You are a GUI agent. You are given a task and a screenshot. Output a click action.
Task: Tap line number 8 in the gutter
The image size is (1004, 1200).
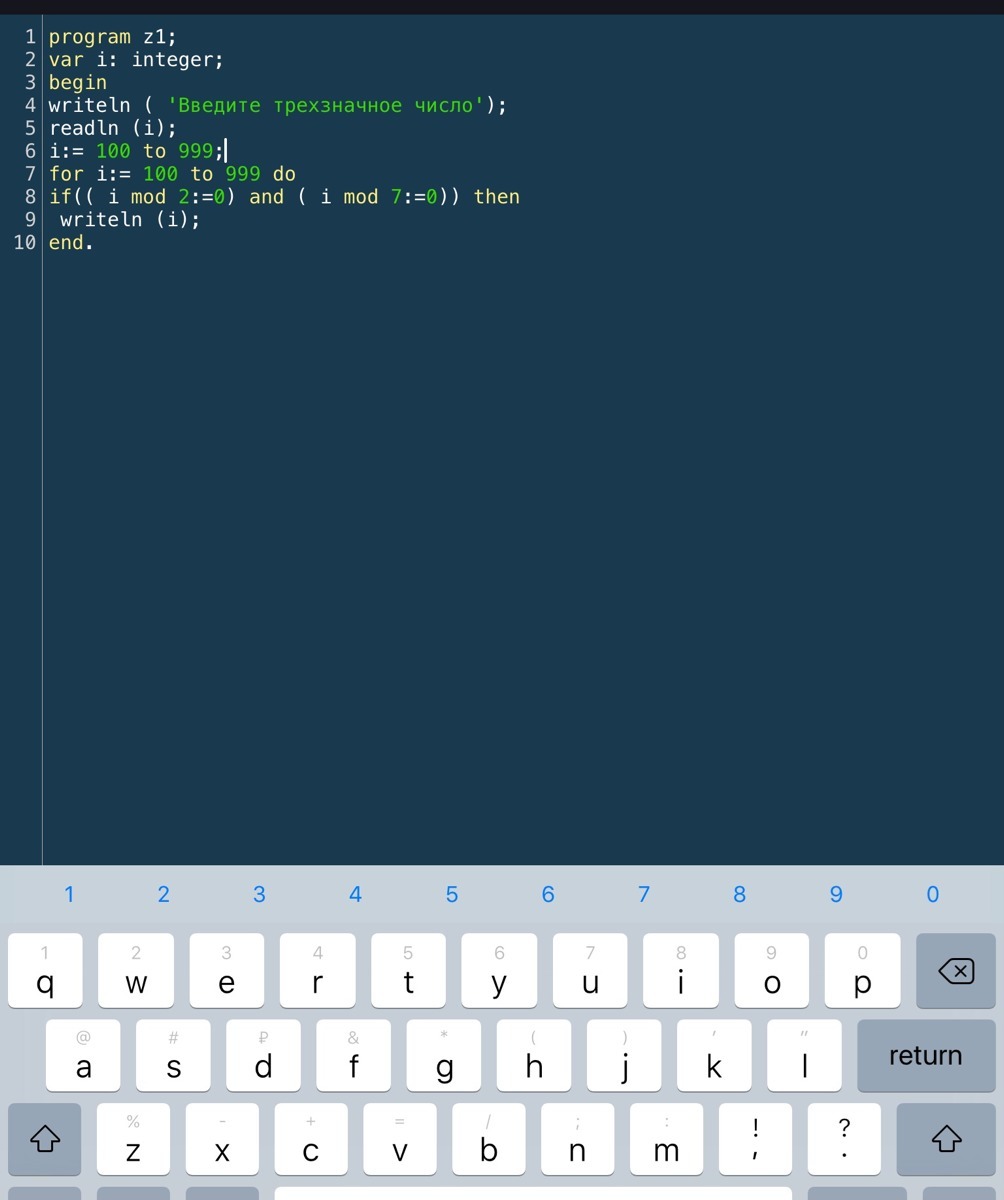click(30, 197)
